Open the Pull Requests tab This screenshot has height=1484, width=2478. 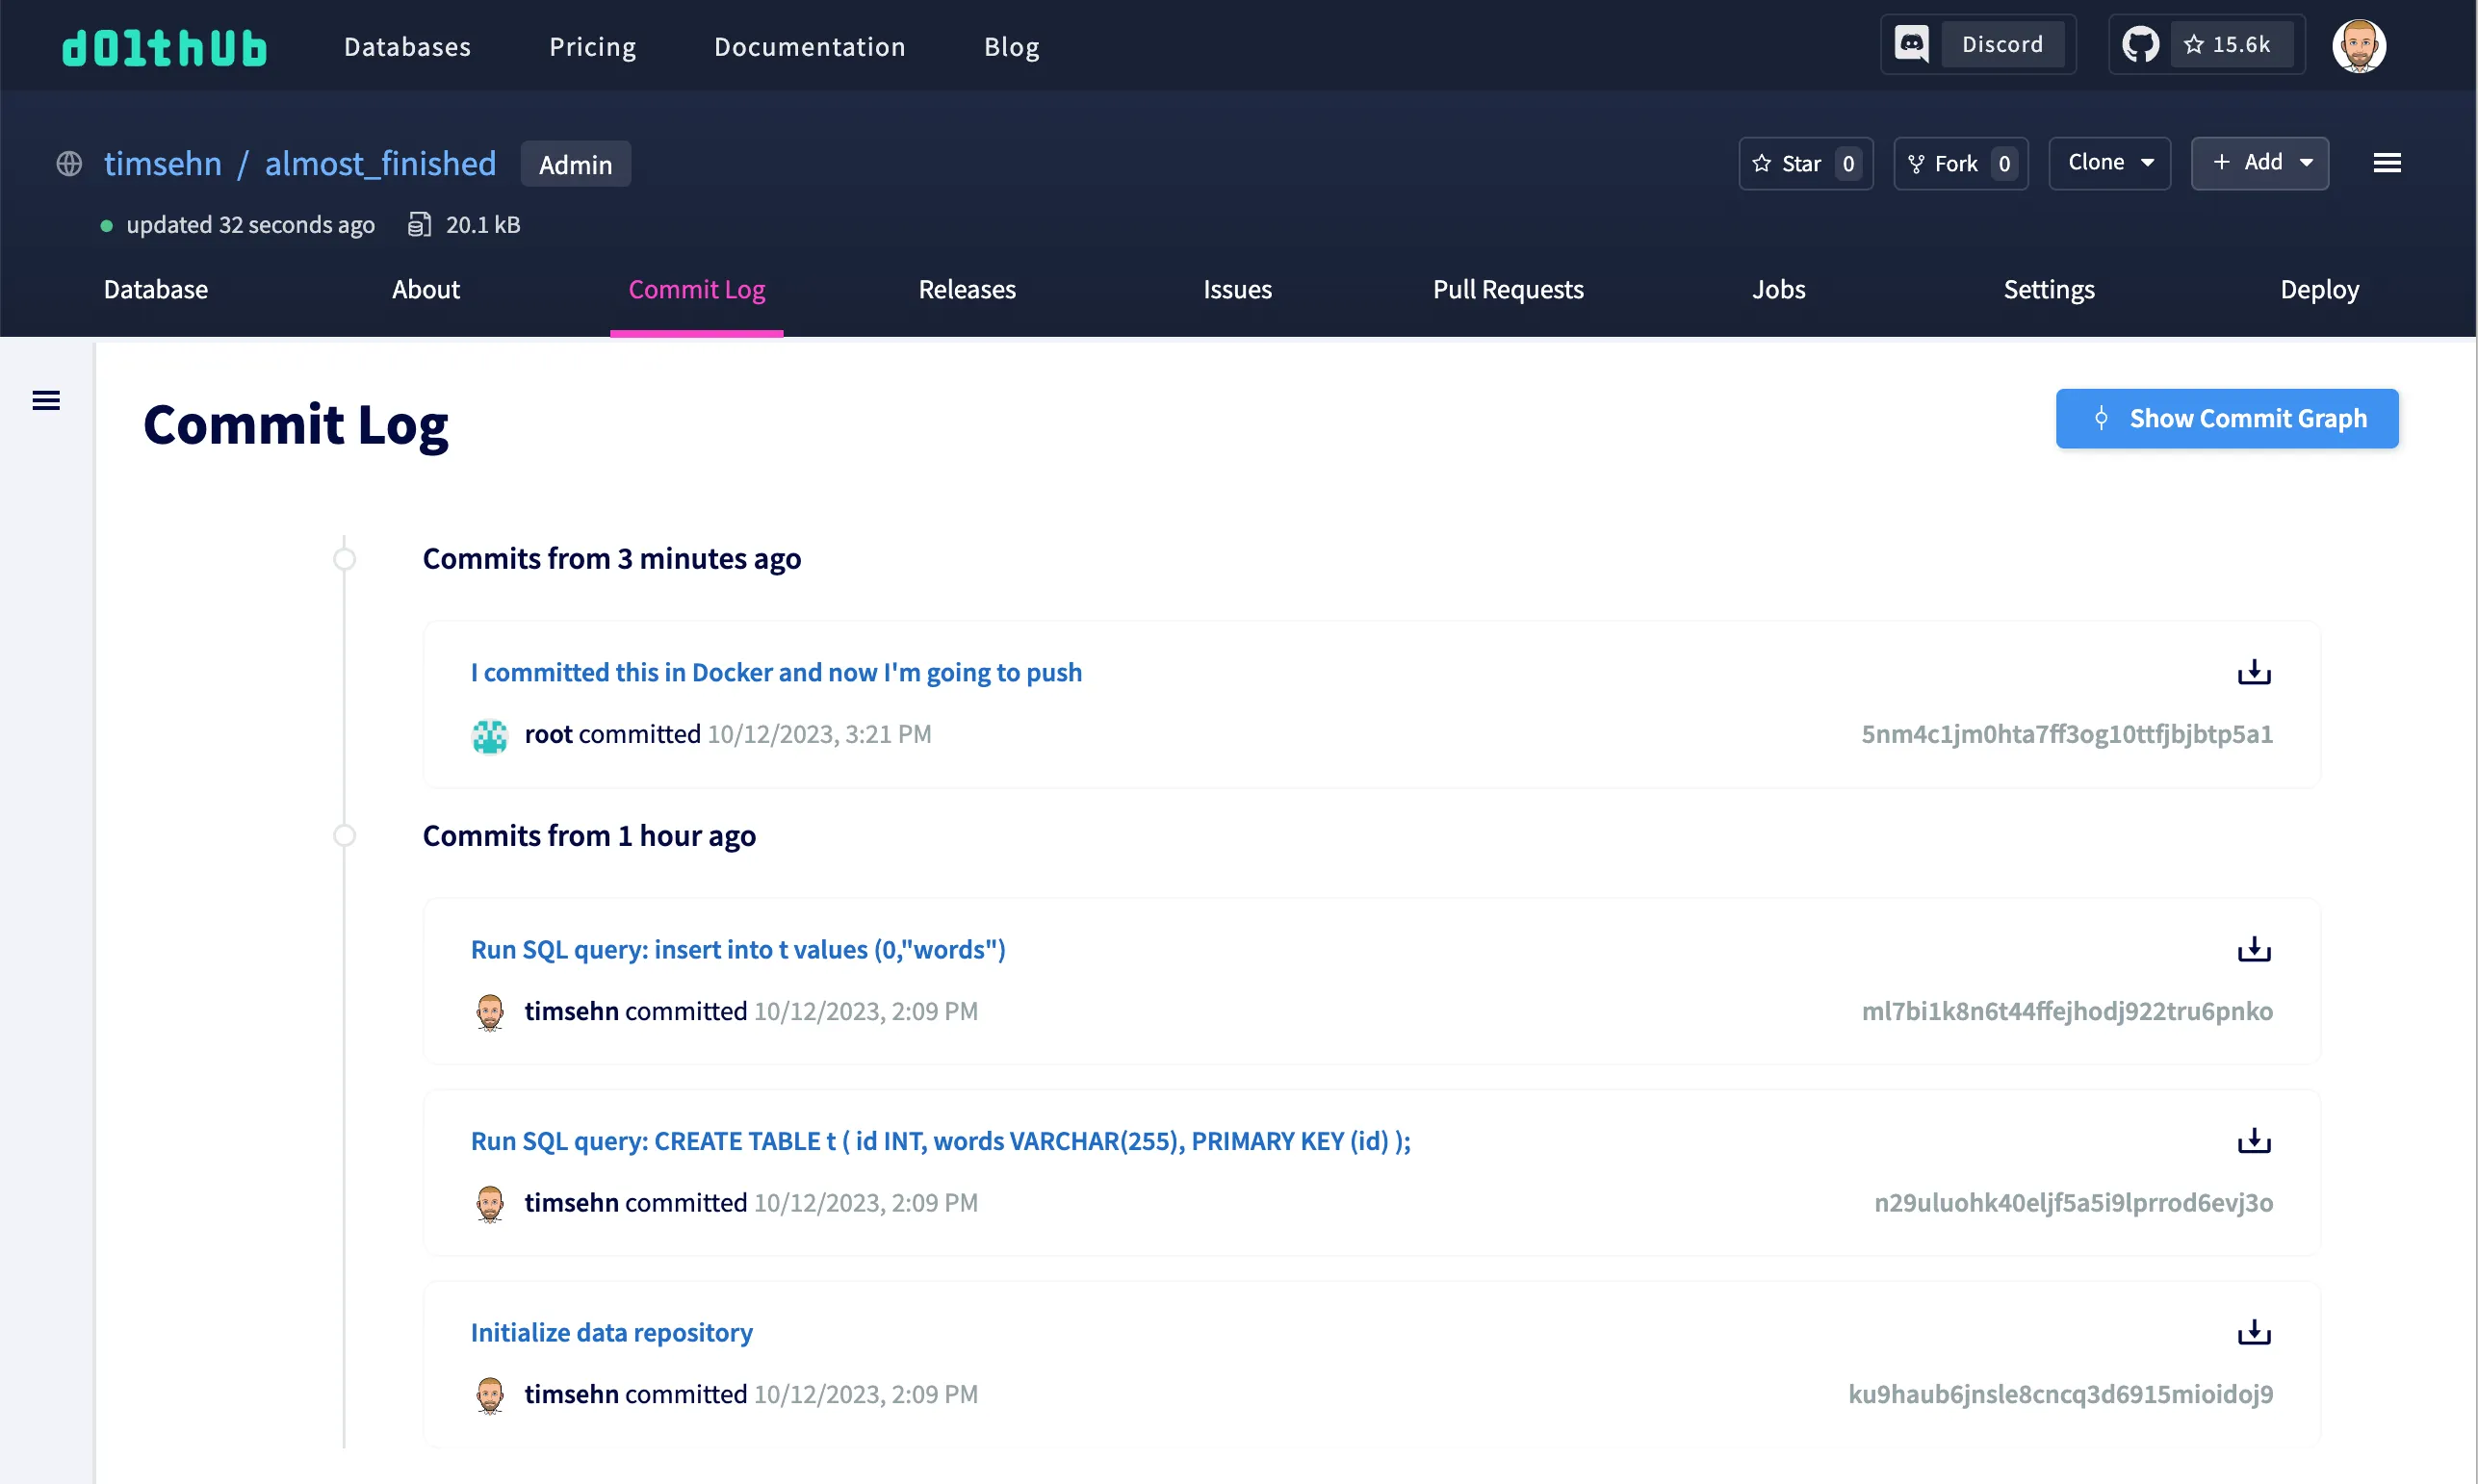coord(1508,290)
